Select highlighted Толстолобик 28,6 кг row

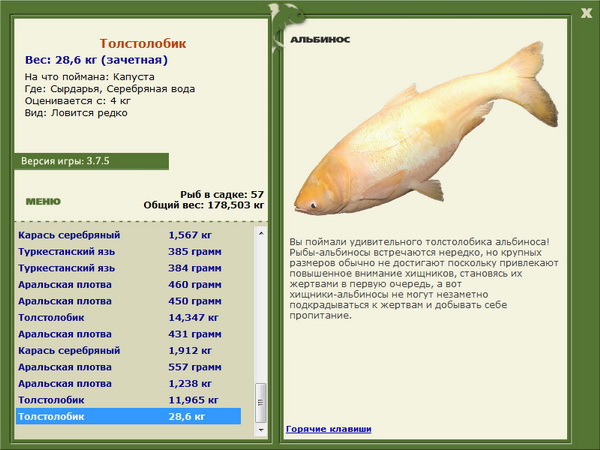click(x=129, y=416)
